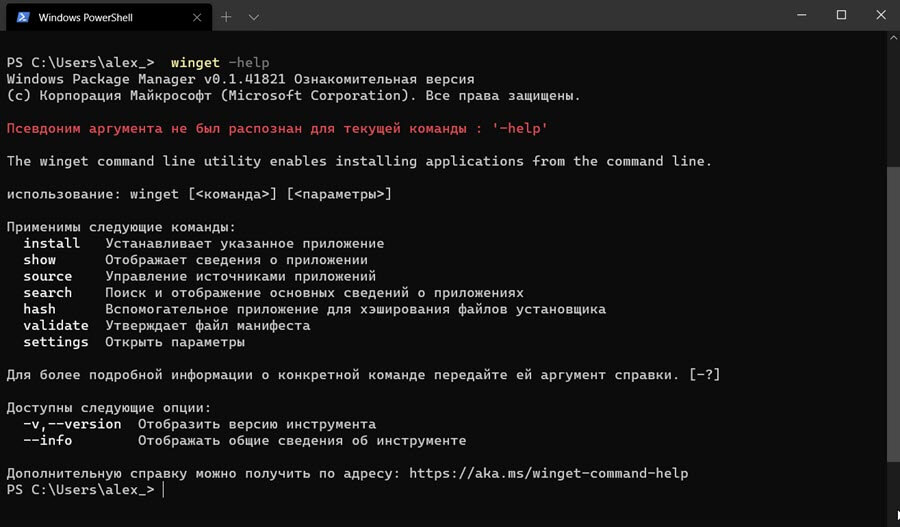This screenshot has width=900, height=527.
Task: Expand the new tab profile dropdown
Action: coord(254,17)
